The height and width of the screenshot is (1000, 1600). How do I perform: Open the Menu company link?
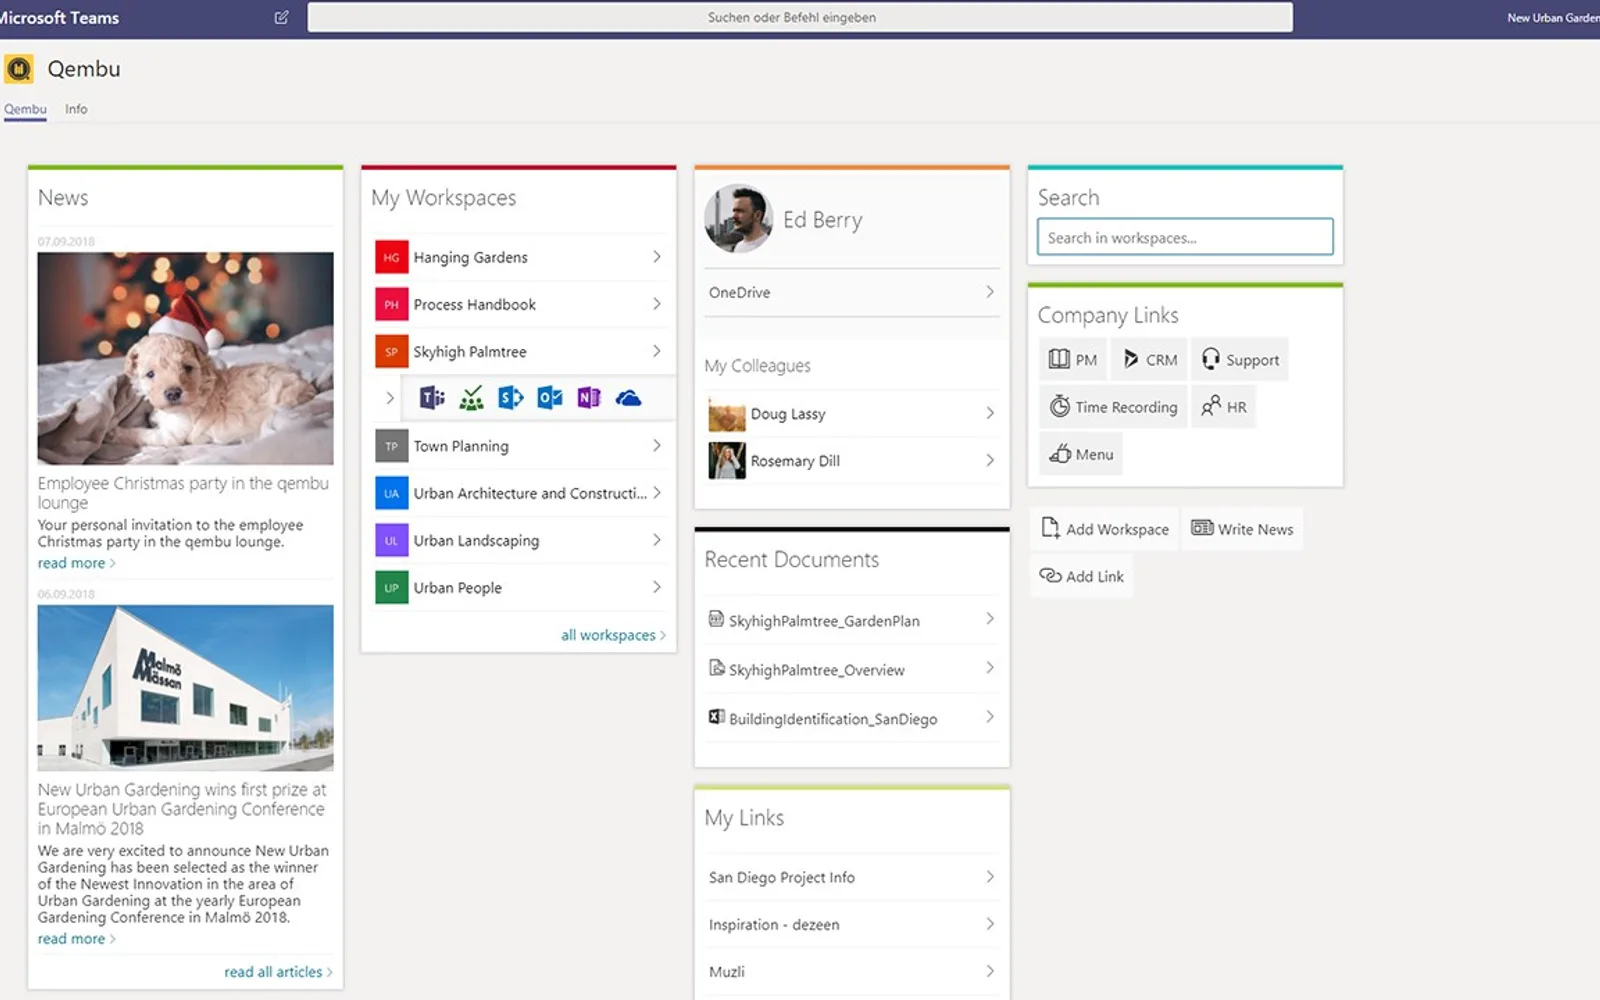point(1081,454)
